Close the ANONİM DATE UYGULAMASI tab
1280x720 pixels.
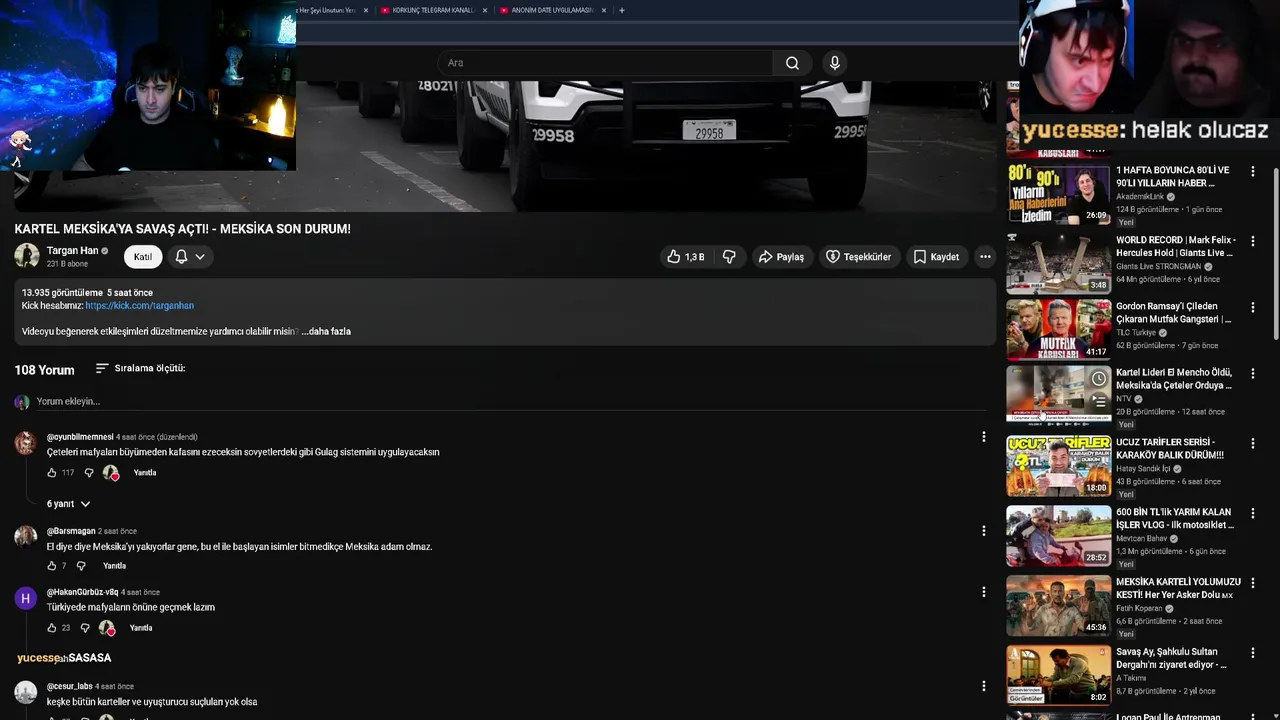(x=604, y=10)
